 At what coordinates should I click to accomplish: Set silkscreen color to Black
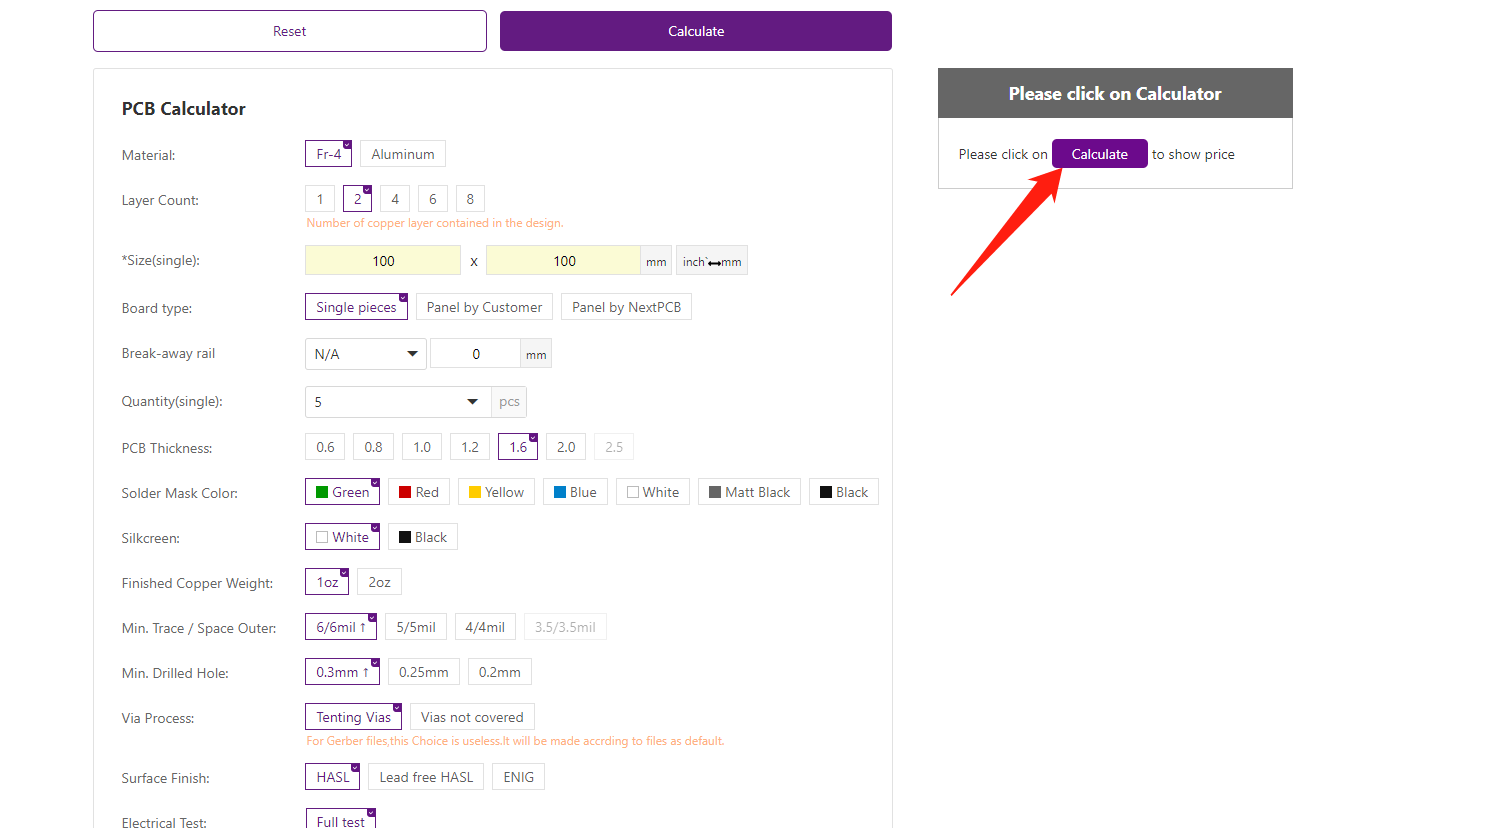pyautogui.click(x=422, y=537)
